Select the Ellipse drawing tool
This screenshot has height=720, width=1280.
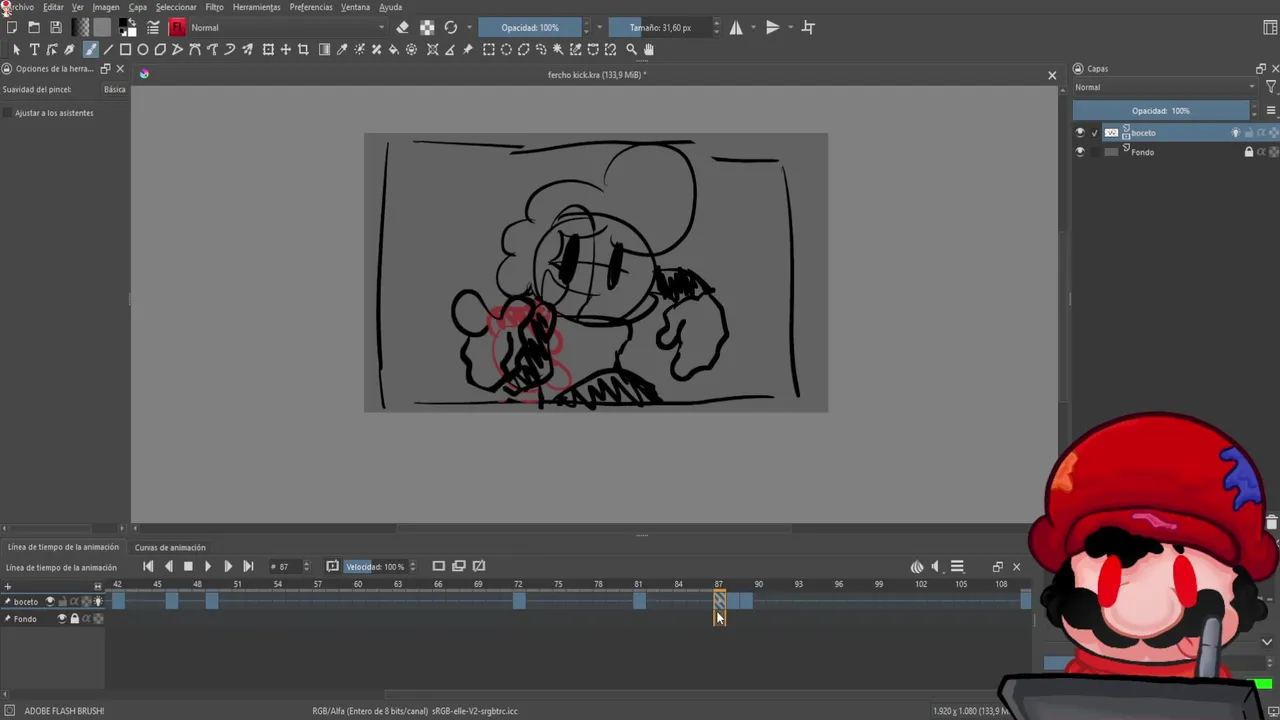click(143, 49)
